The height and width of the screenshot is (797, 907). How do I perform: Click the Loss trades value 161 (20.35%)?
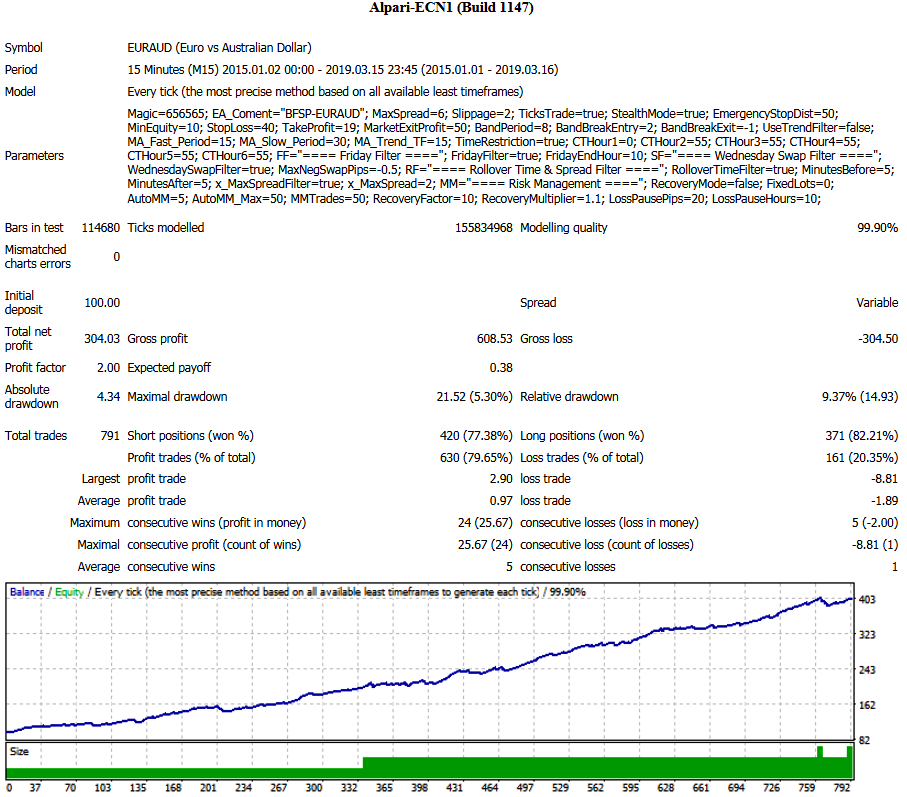[862, 457]
